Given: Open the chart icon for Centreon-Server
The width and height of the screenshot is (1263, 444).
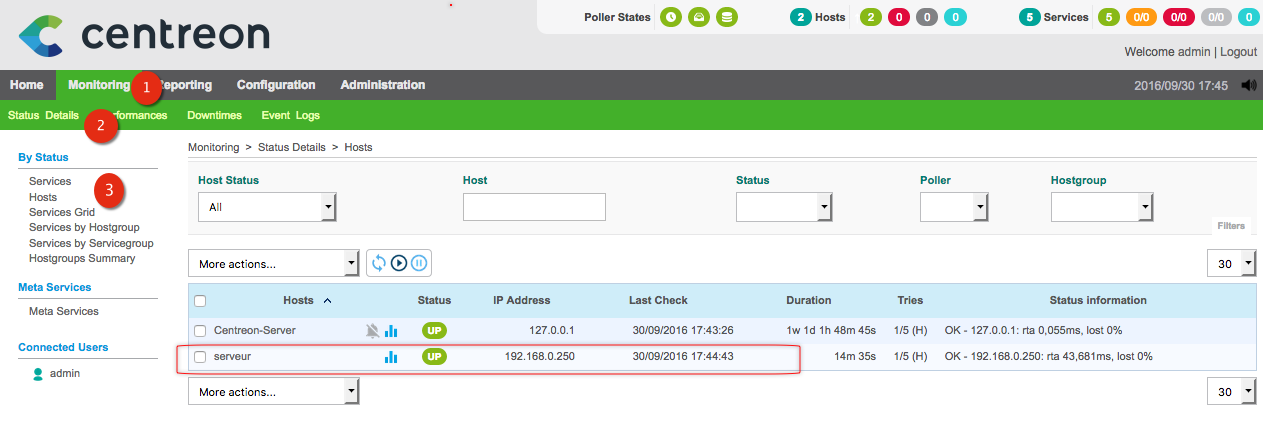Looking at the screenshot, I should coord(391,330).
